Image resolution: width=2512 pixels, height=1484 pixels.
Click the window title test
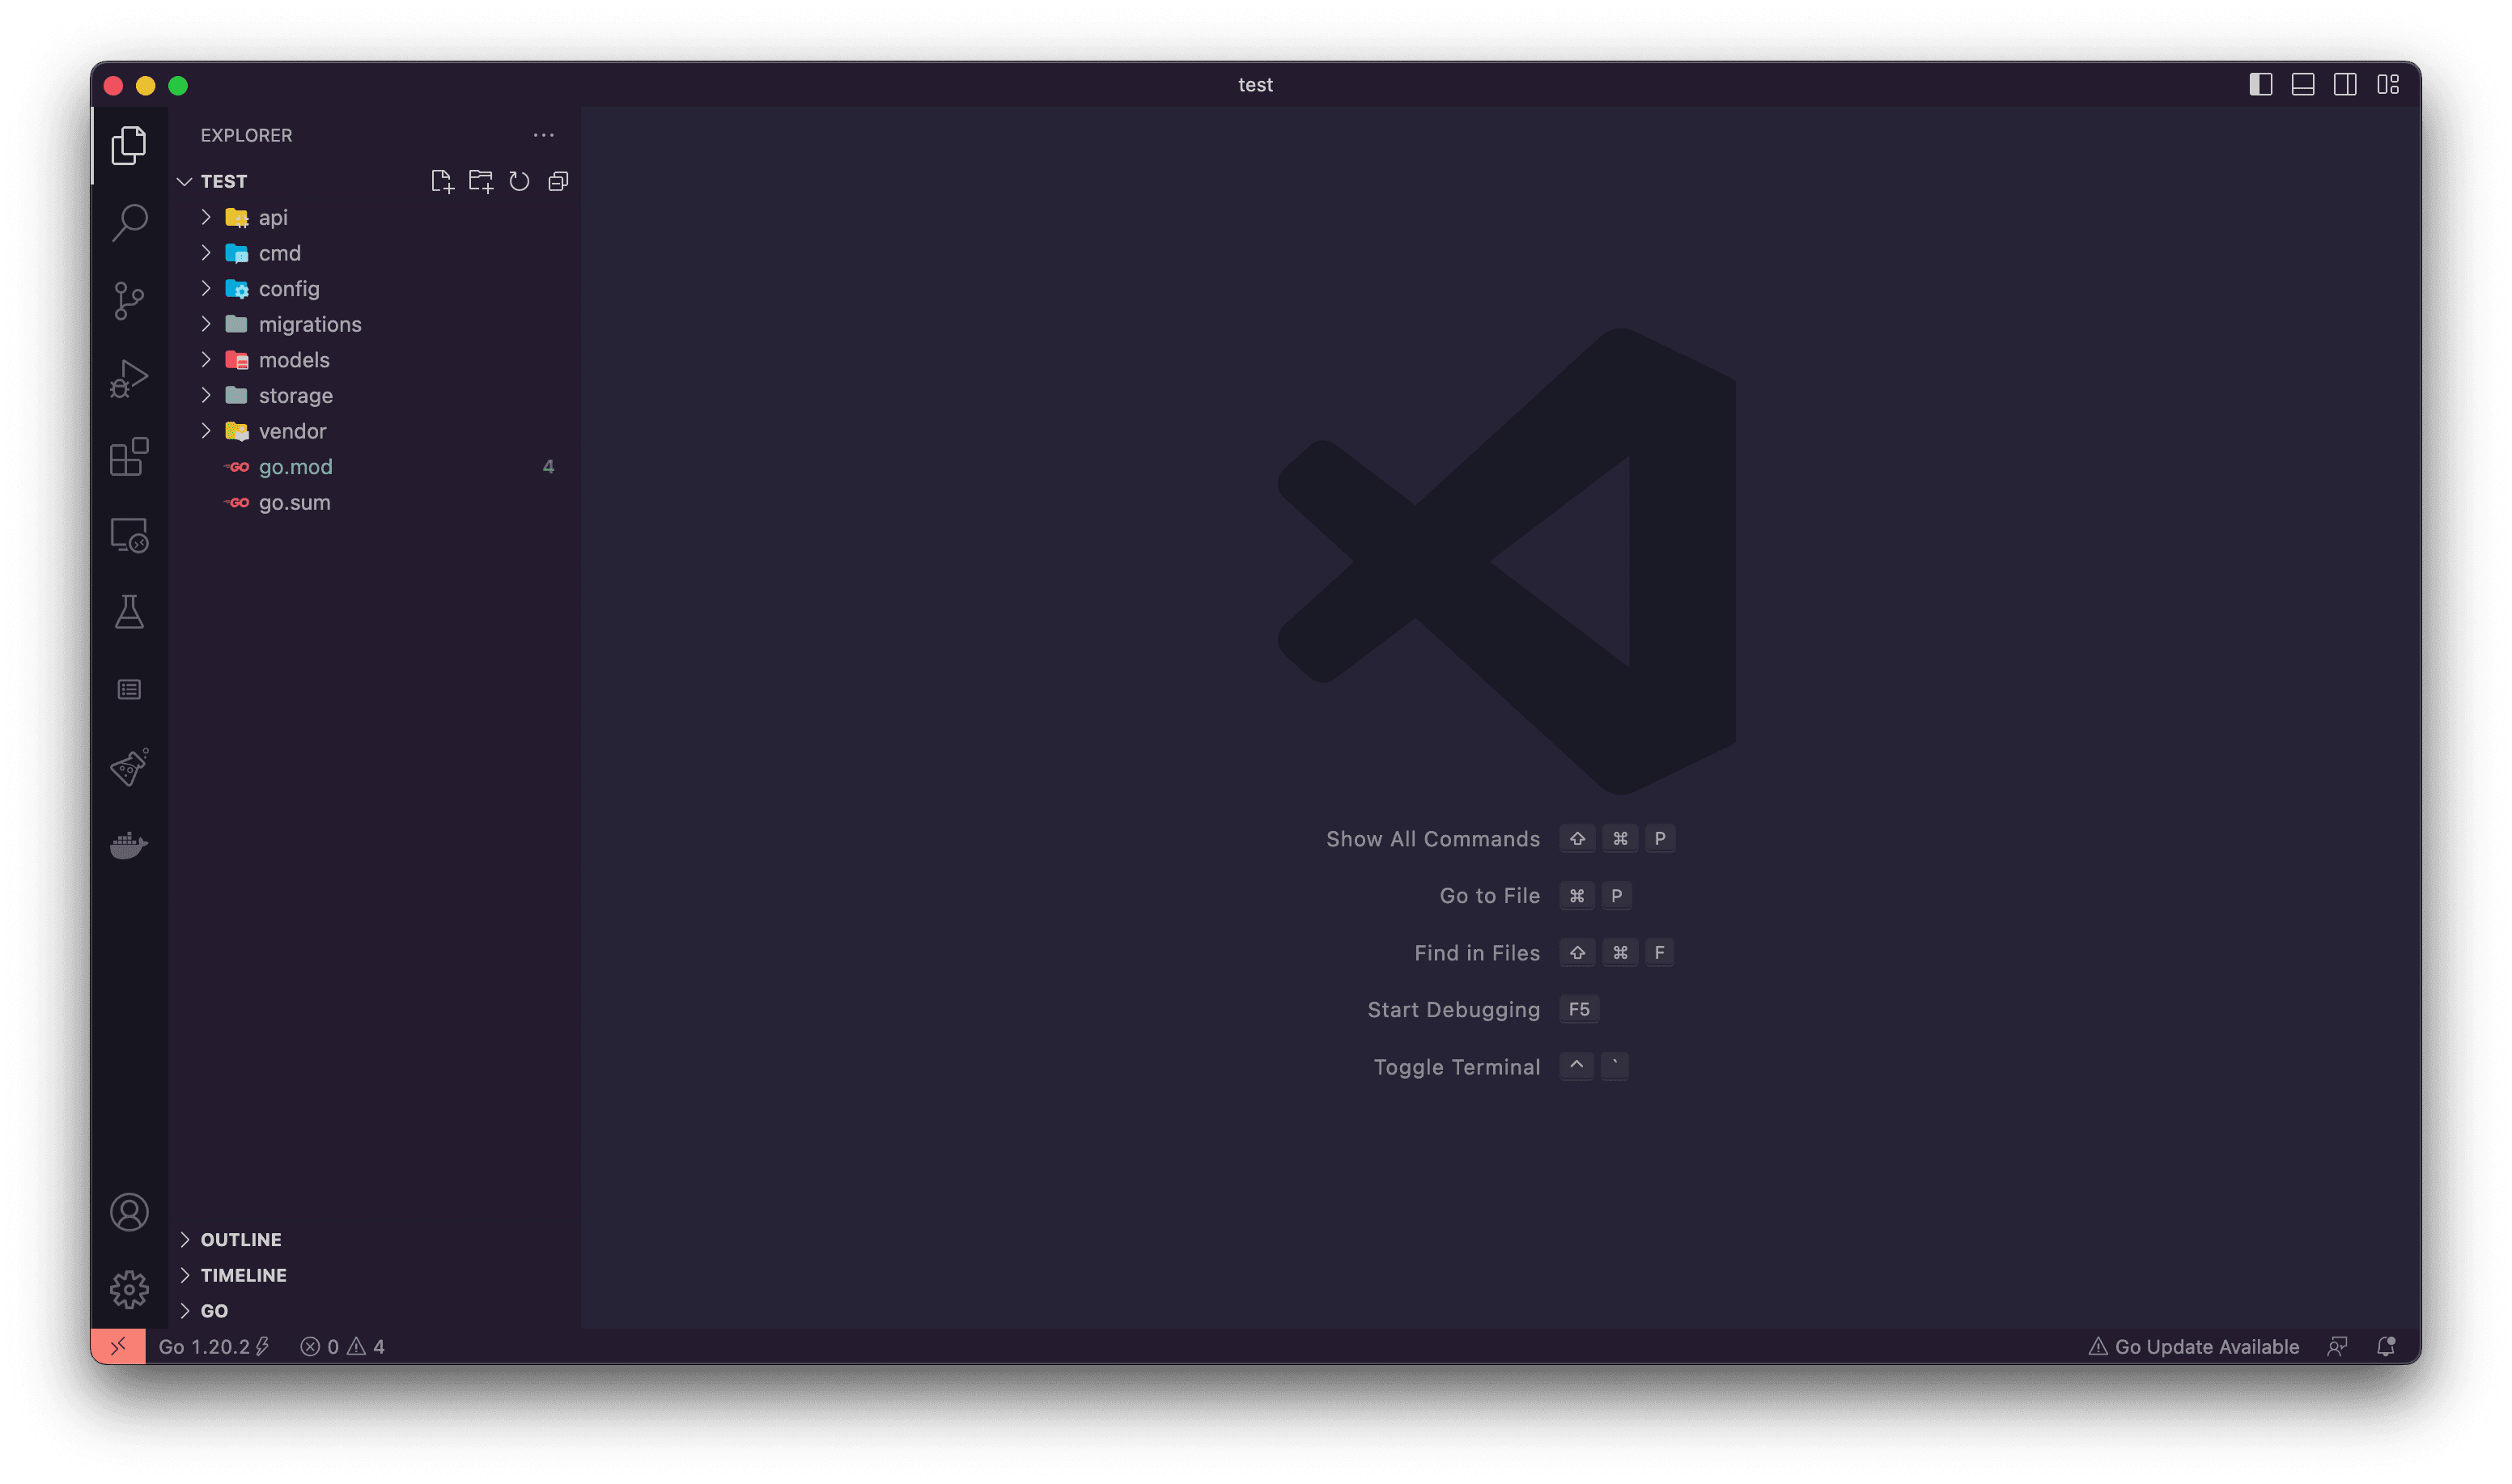1255,85
